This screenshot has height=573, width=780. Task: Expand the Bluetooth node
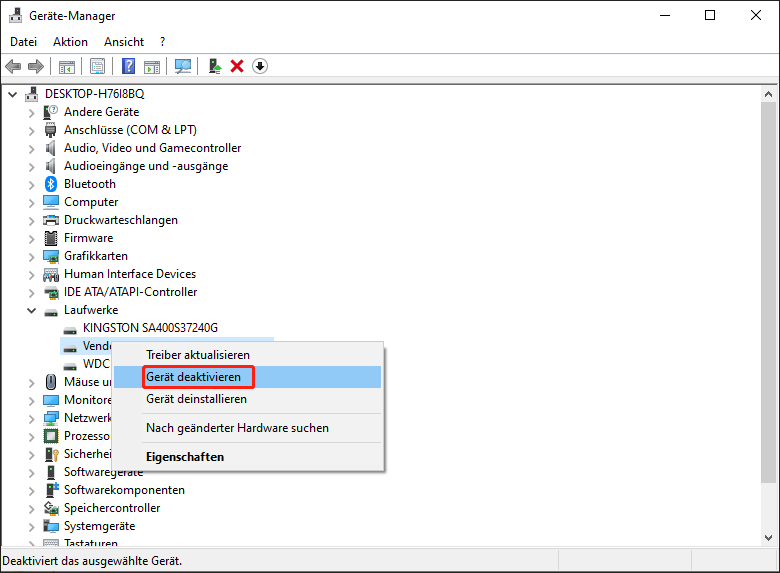click(x=31, y=185)
